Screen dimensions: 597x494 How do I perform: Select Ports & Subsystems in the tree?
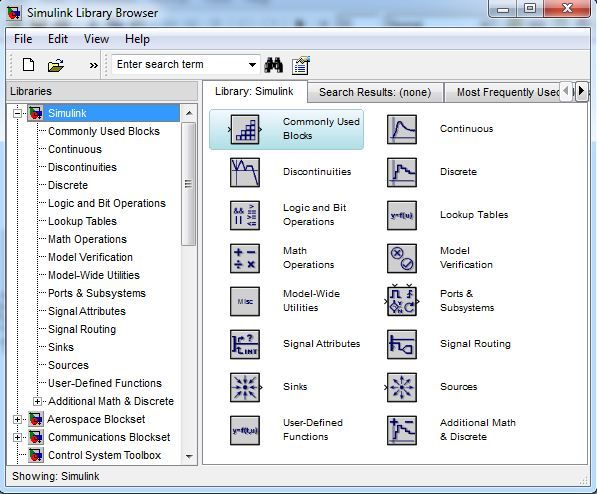(97, 293)
